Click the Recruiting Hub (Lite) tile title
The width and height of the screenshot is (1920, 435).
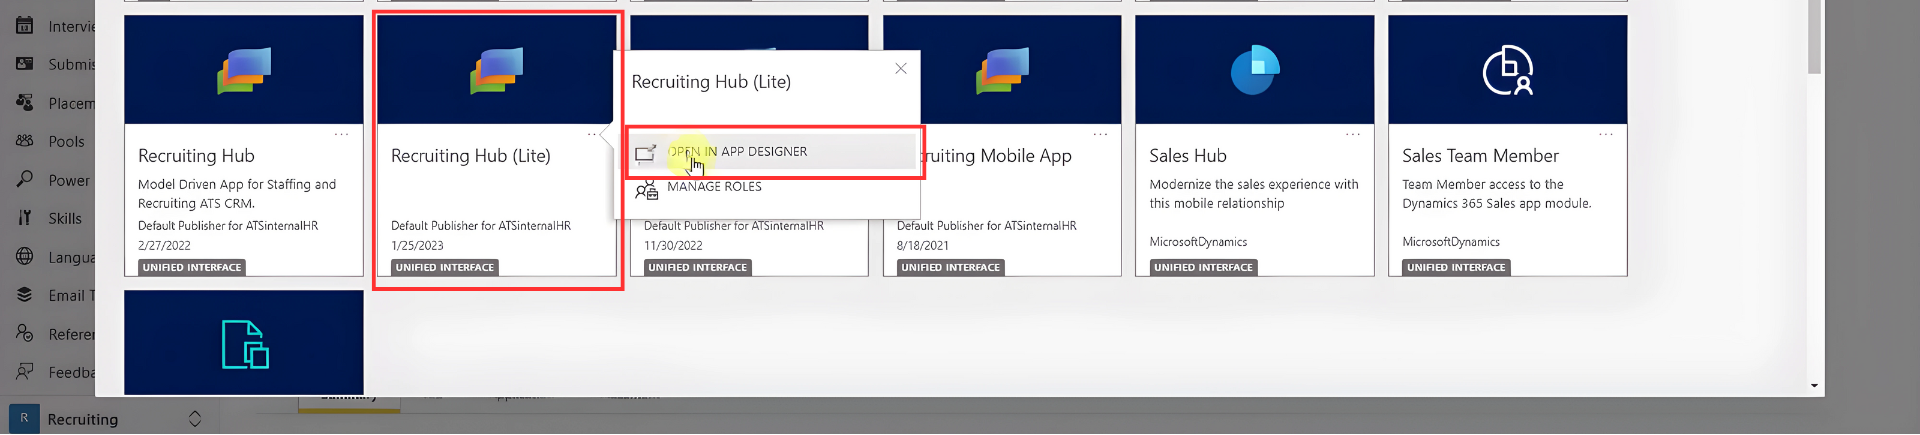tap(471, 156)
